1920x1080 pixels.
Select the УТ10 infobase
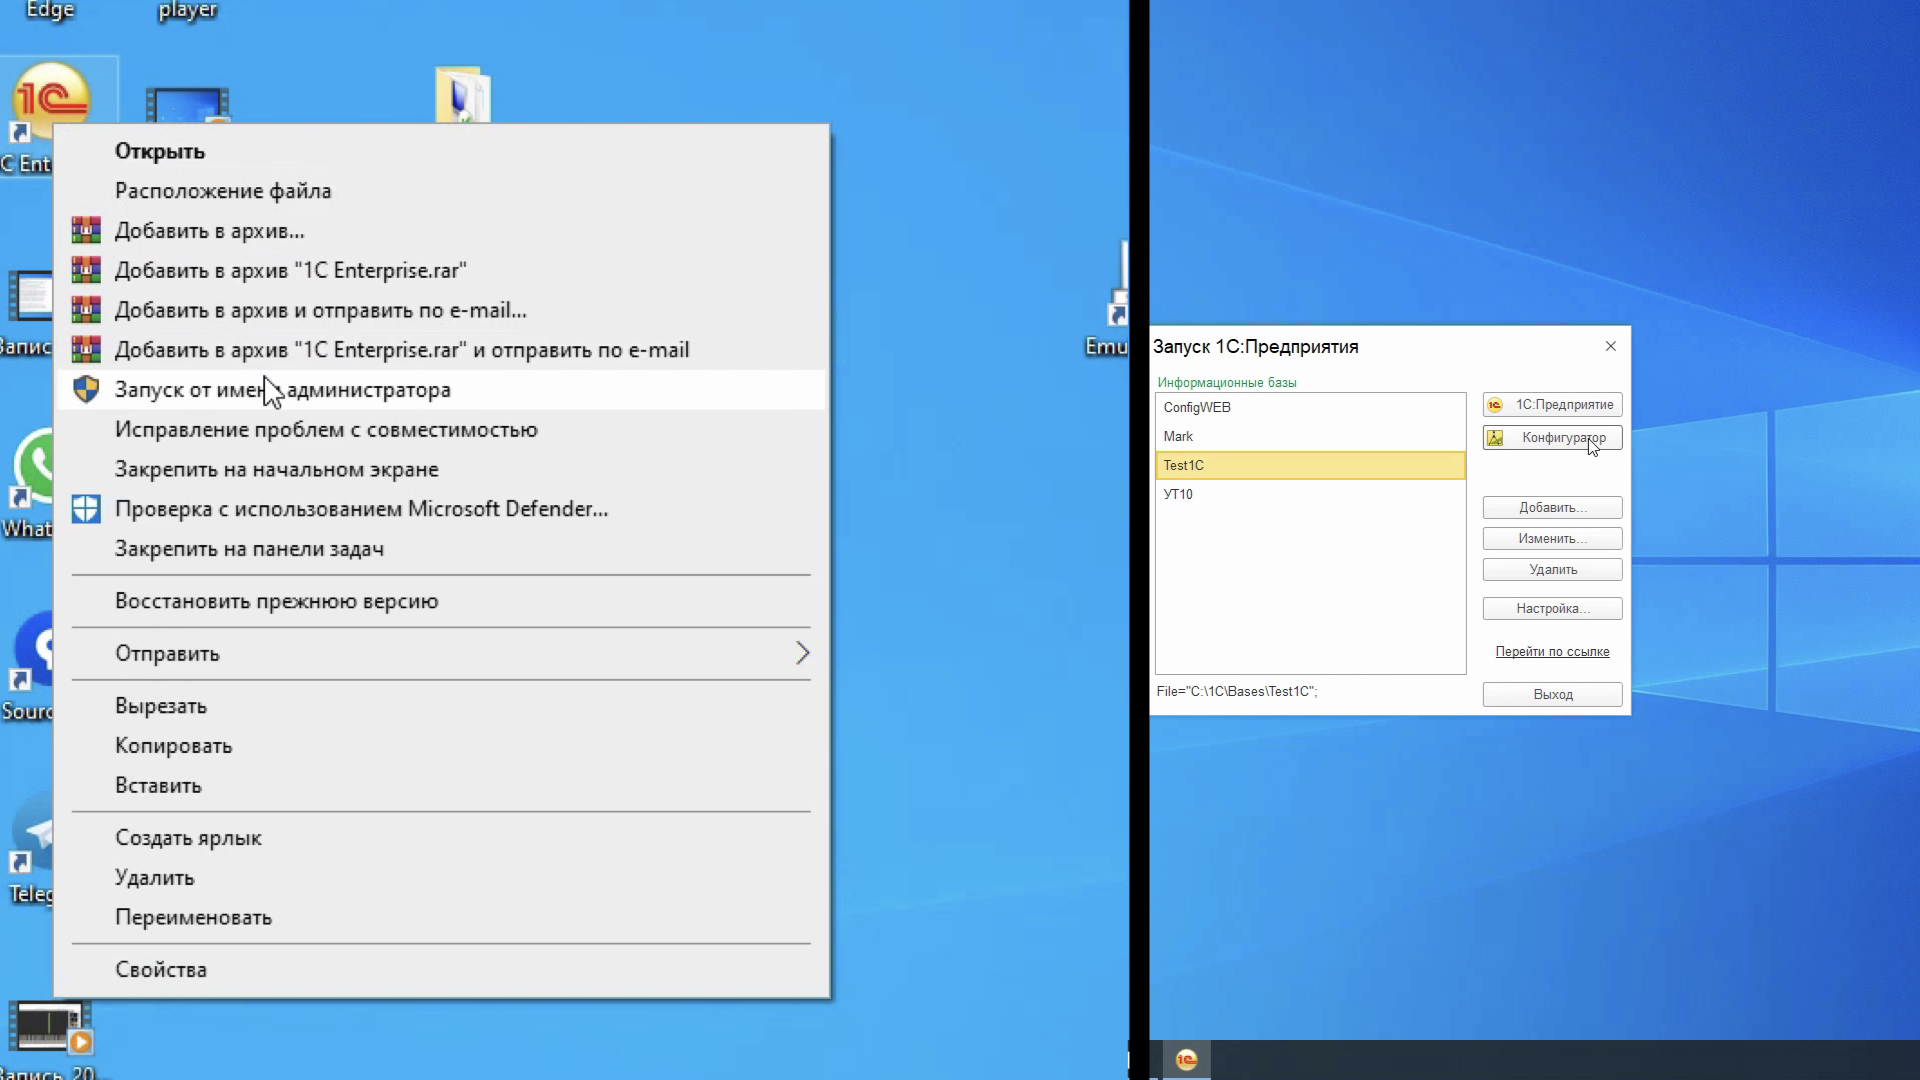pyautogui.click(x=1310, y=495)
